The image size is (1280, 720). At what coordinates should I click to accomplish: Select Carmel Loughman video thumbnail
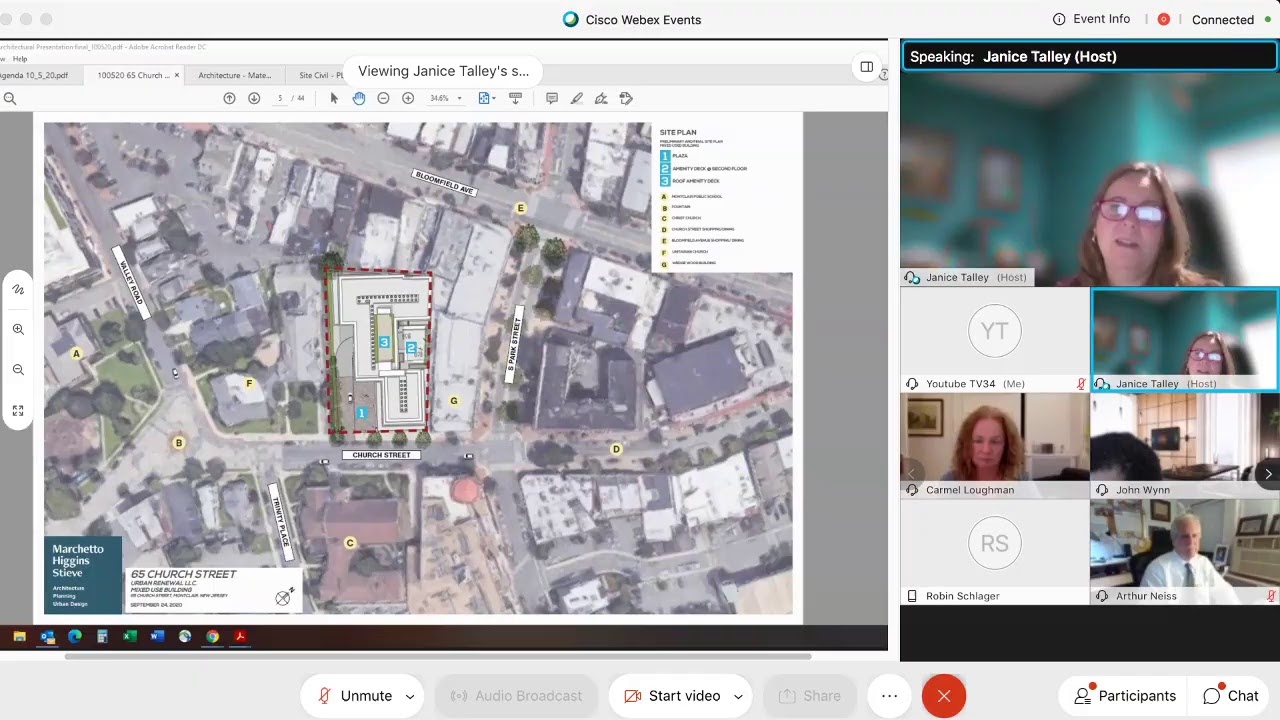click(x=994, y=446)
